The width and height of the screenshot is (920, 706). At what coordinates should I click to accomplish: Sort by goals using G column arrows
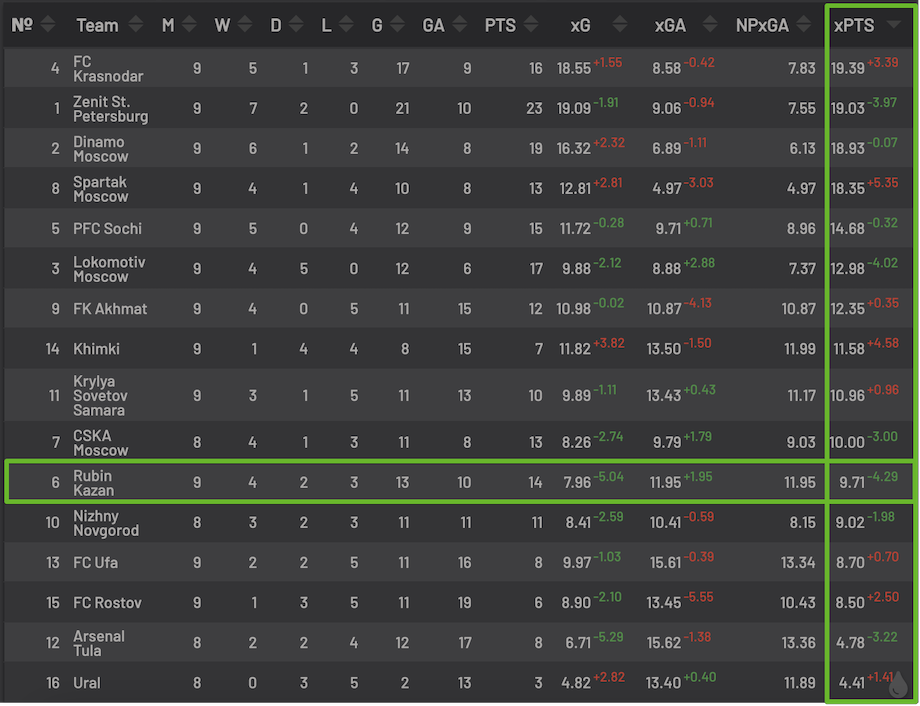(x=398, y=26)
